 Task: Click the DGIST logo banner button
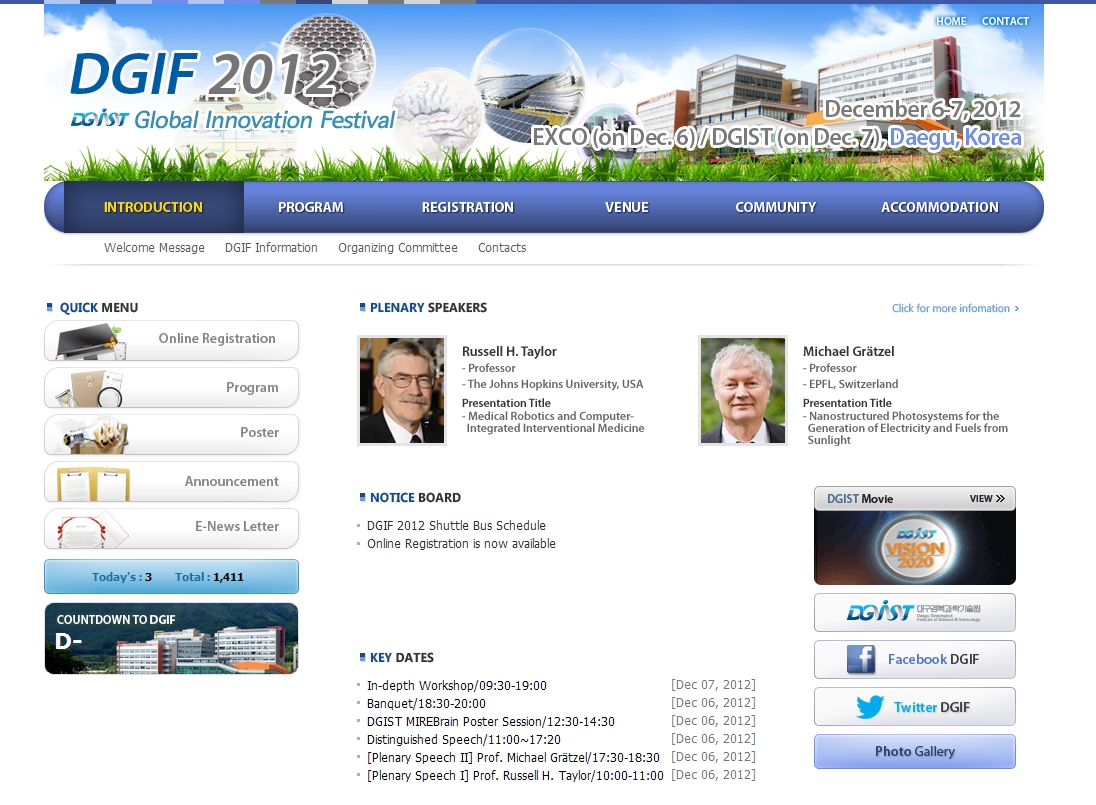[x=914, y=612]
